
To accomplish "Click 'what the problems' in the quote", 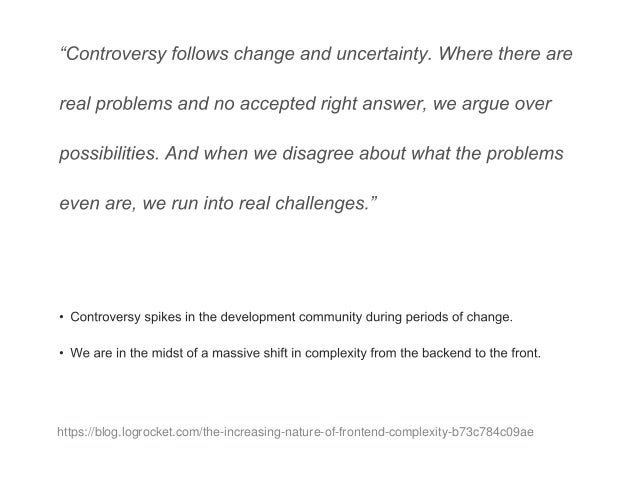I will 487,153.
